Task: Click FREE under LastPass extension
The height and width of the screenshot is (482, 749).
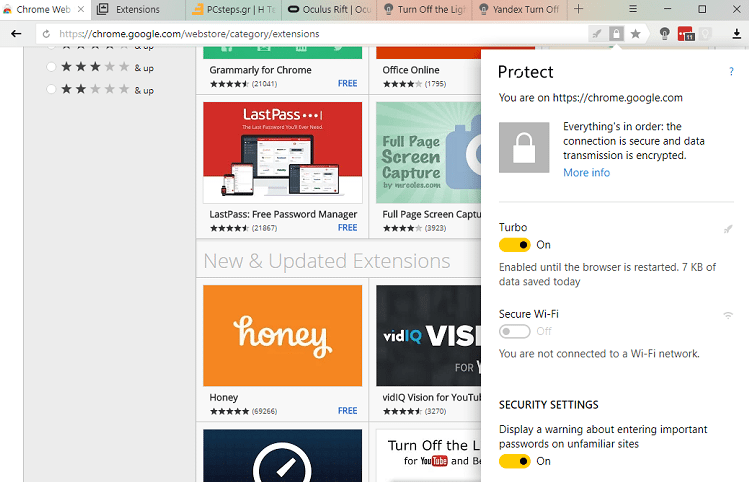Action: pyautogui.click(x=347, y=228)
